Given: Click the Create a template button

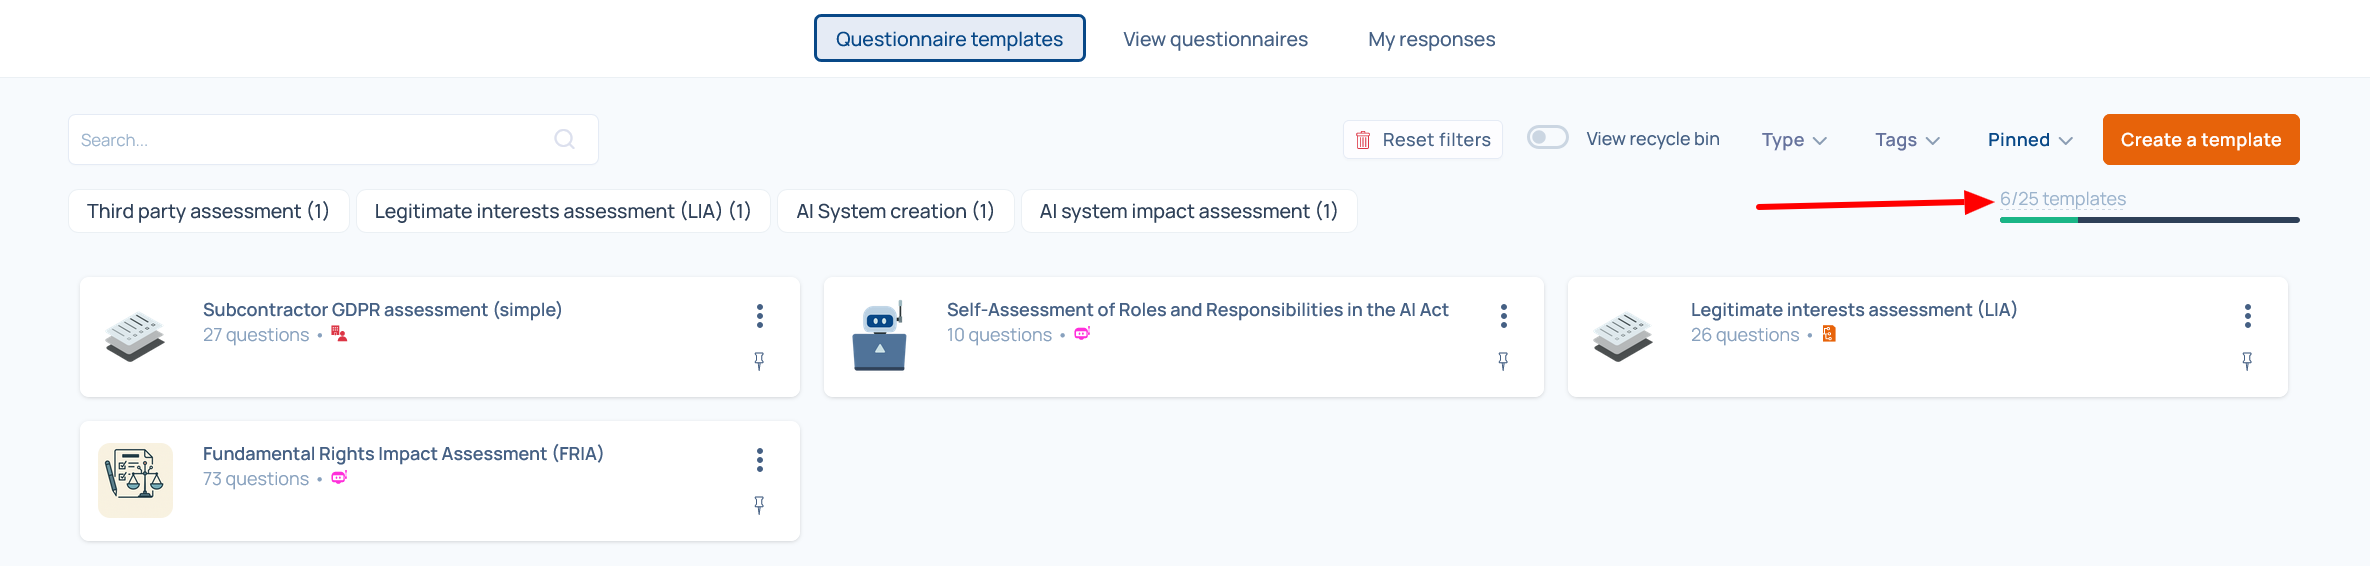Looking at the screenshot, I should 2201,140.
